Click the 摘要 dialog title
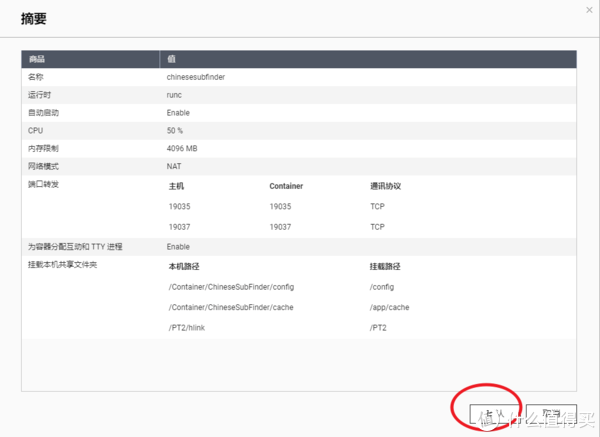This screenshot has width=600, height=437. click(34, 18)
